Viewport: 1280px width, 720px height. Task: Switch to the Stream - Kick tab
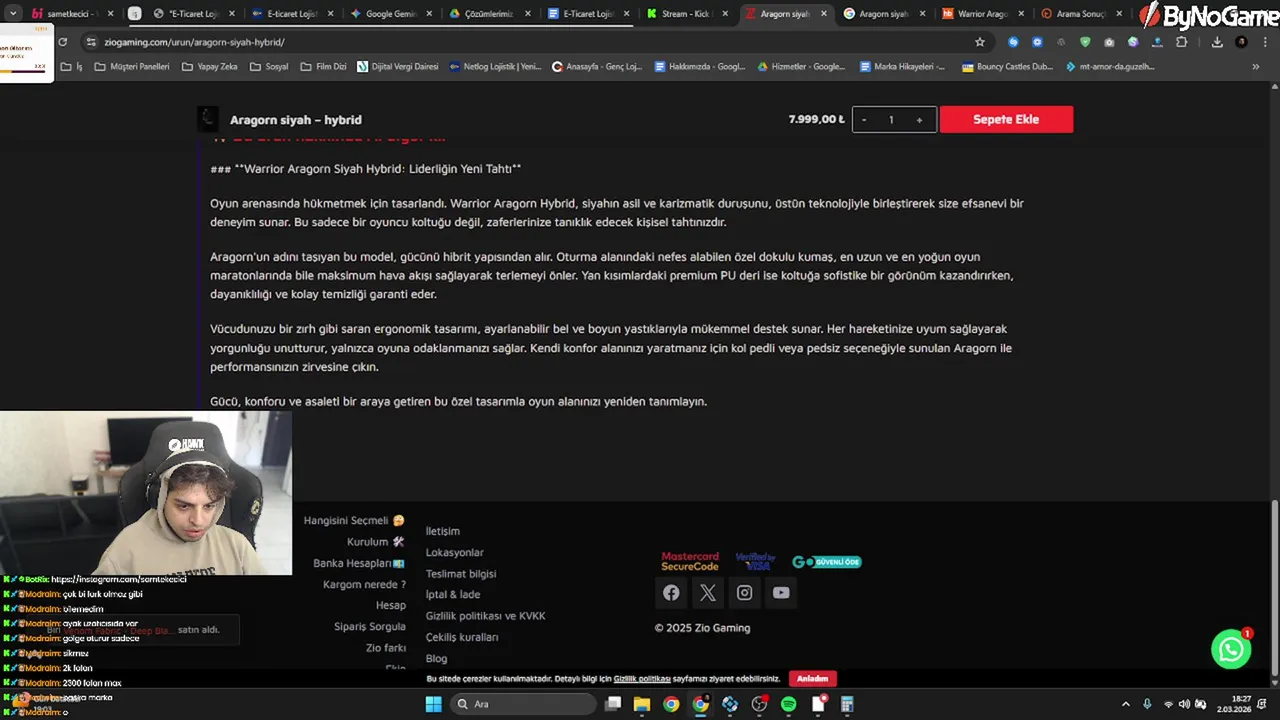point(685,14)
